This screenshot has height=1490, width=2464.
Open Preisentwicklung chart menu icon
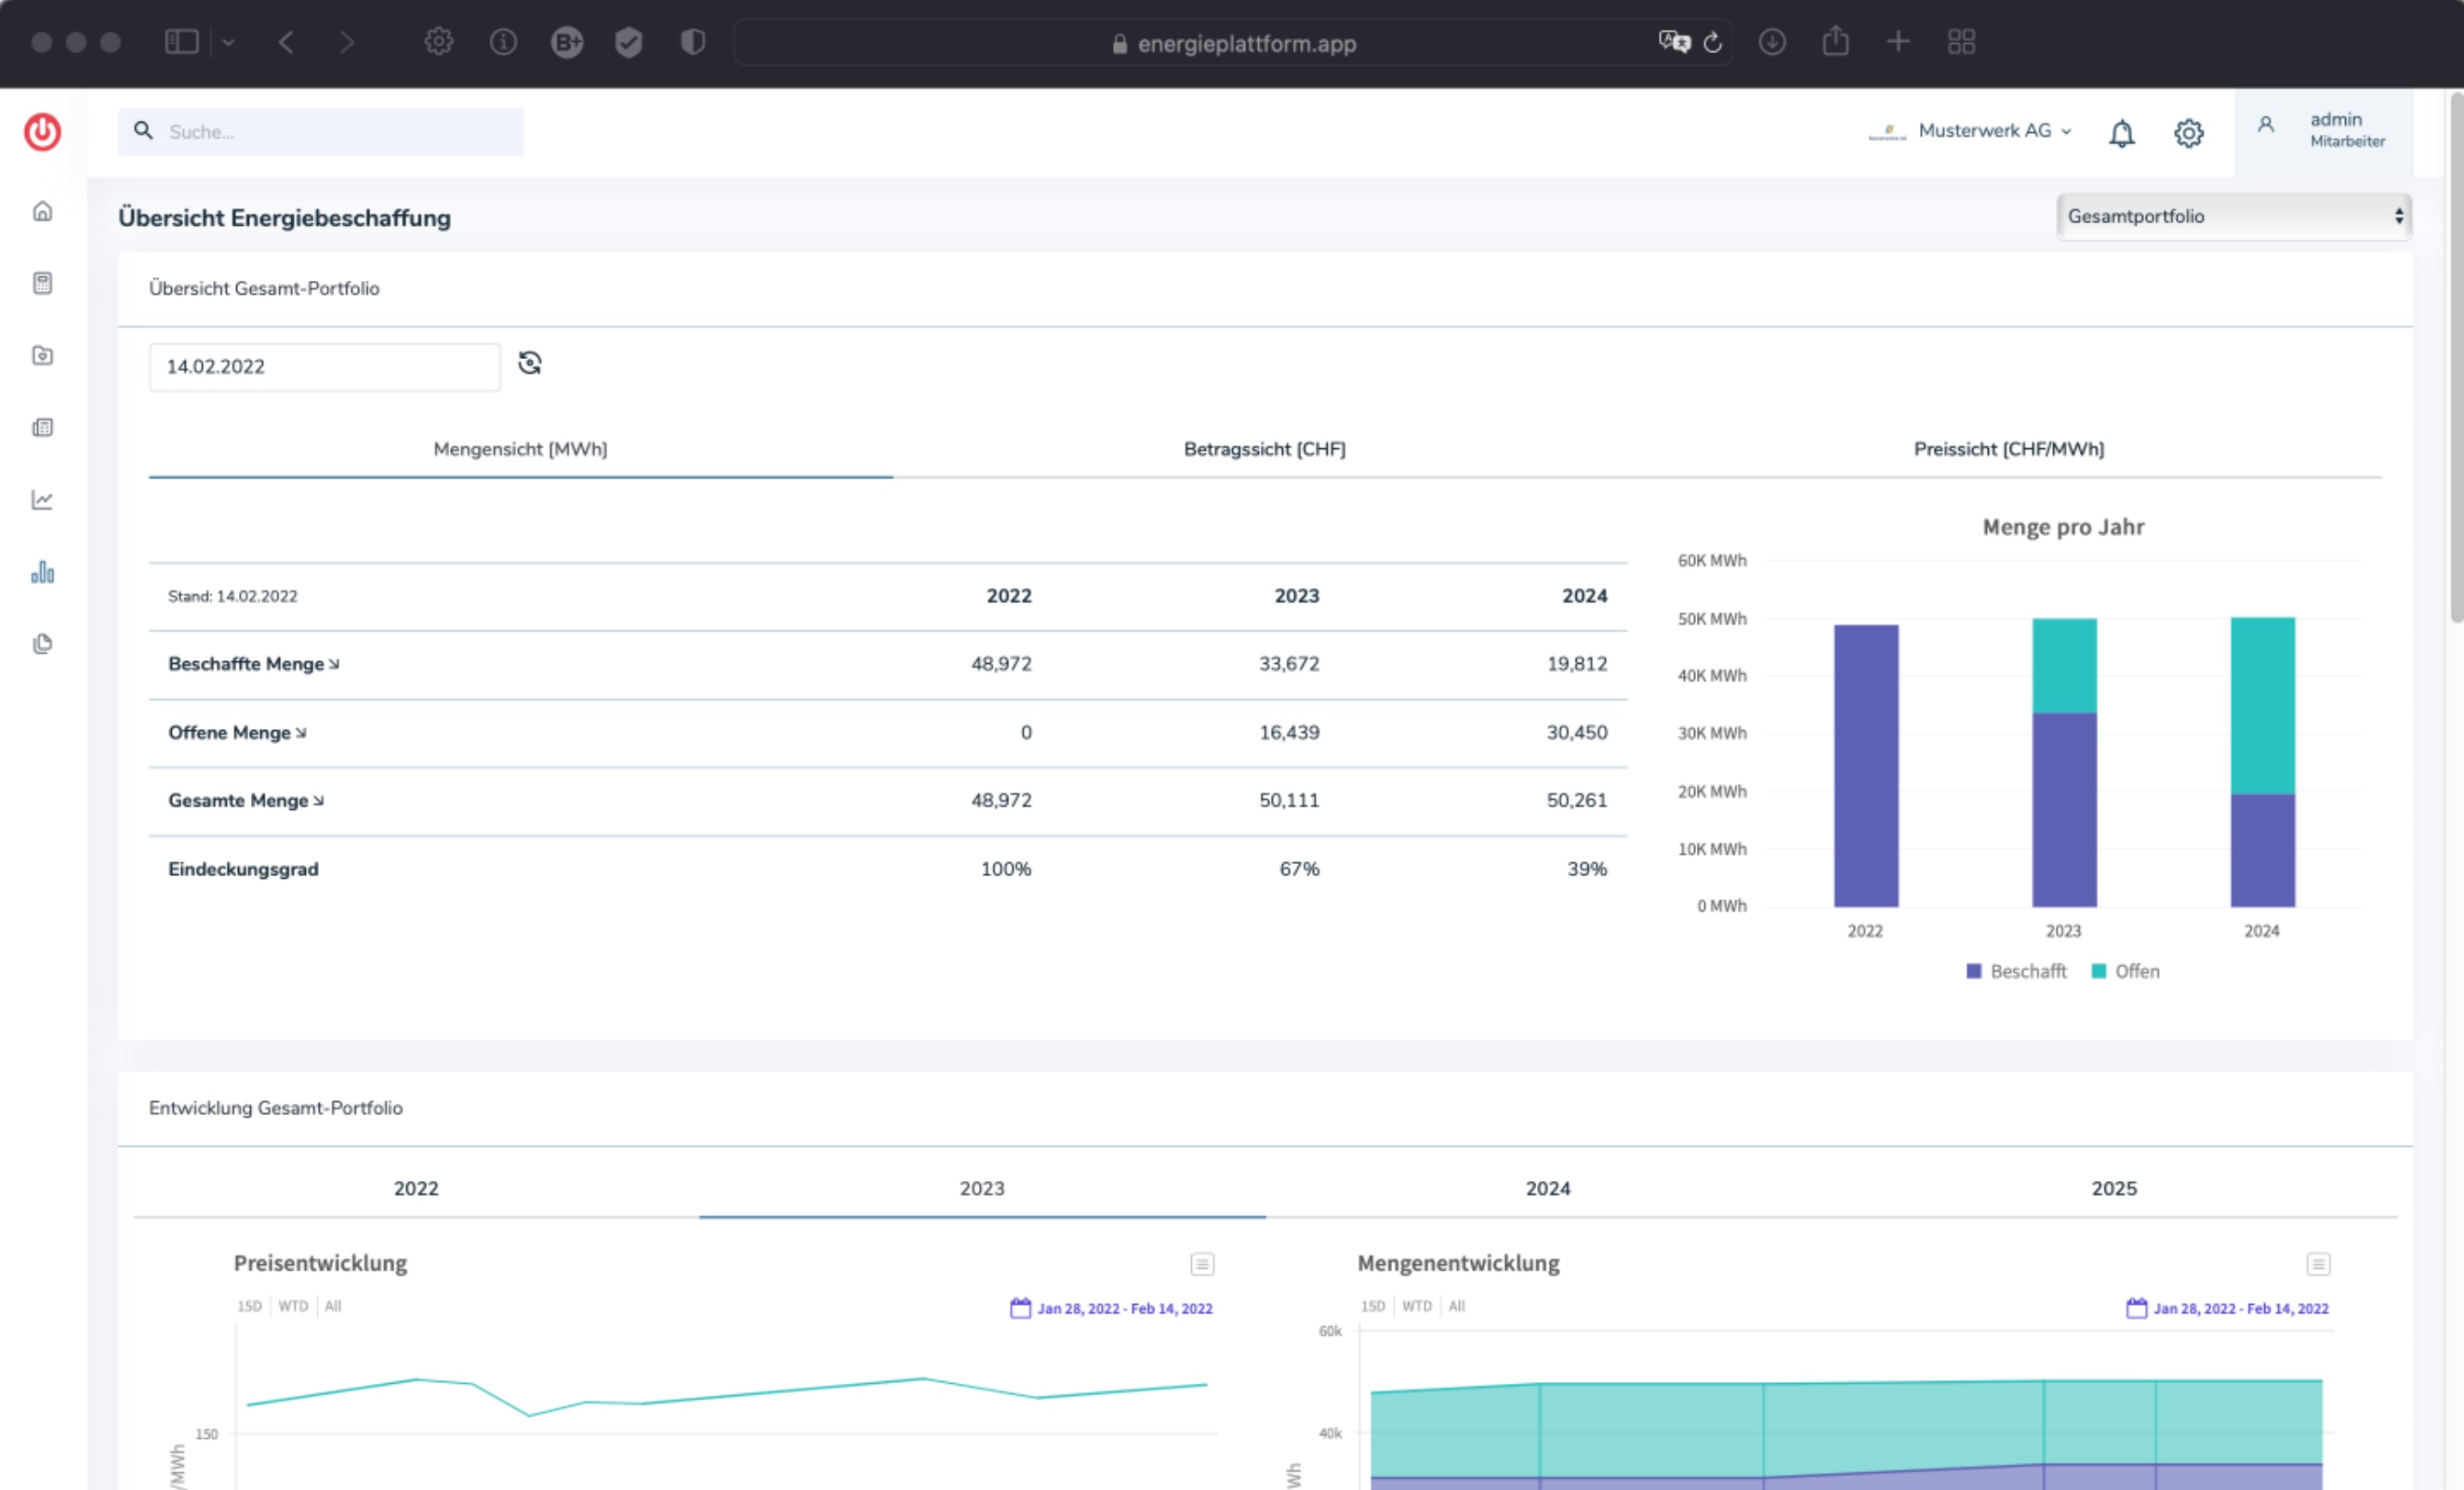click(x=1202, y=1264)
